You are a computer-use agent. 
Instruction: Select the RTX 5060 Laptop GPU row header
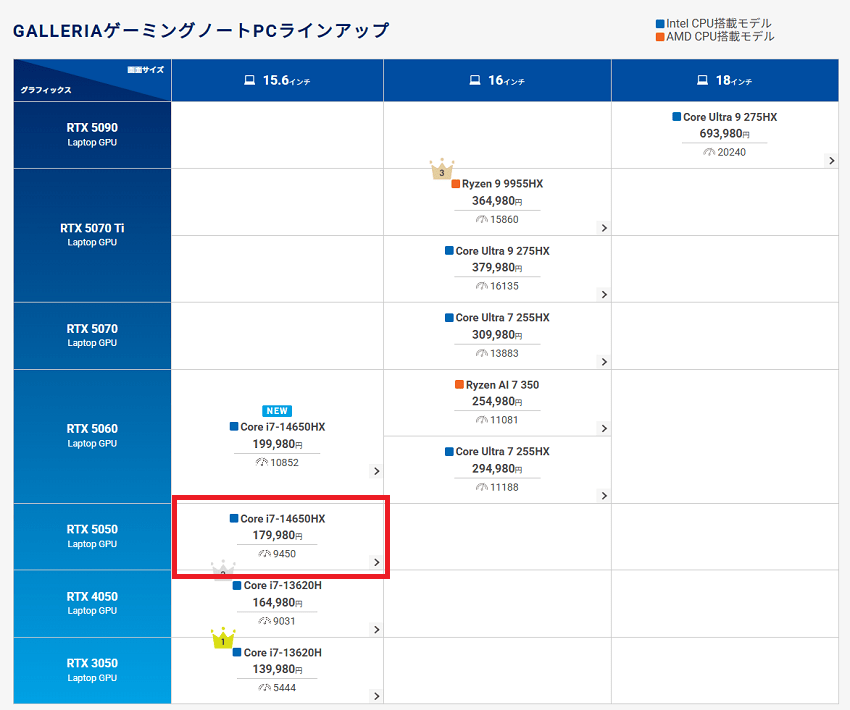92,435
